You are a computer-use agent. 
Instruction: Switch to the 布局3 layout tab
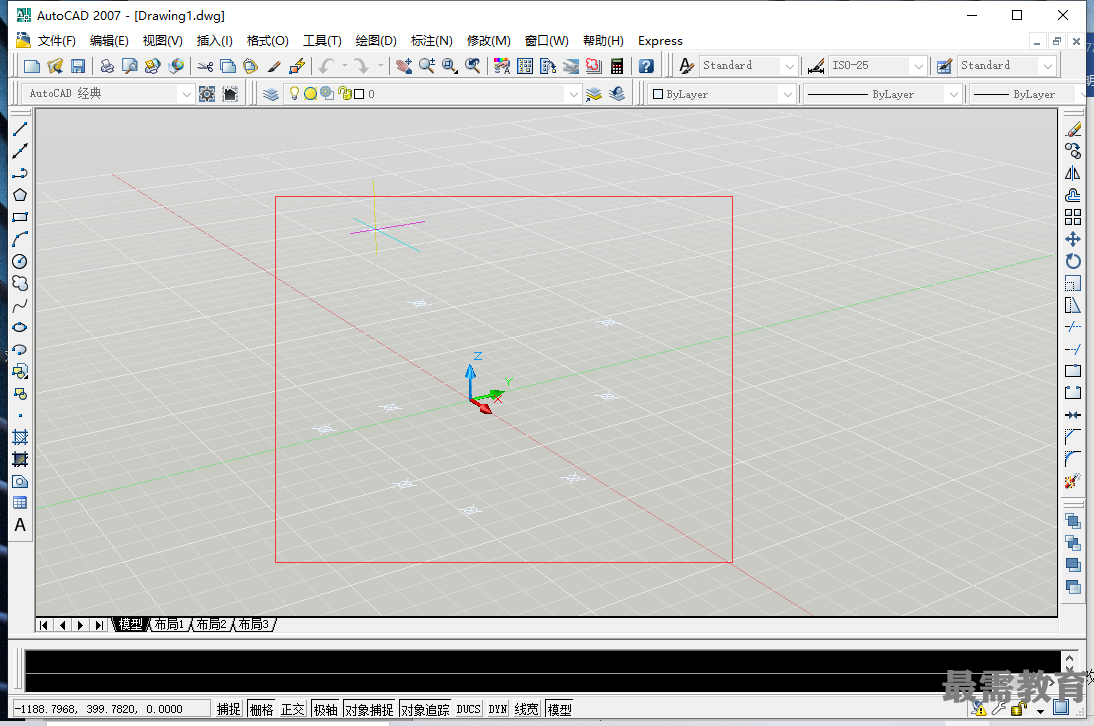click(x=254, y=624)
